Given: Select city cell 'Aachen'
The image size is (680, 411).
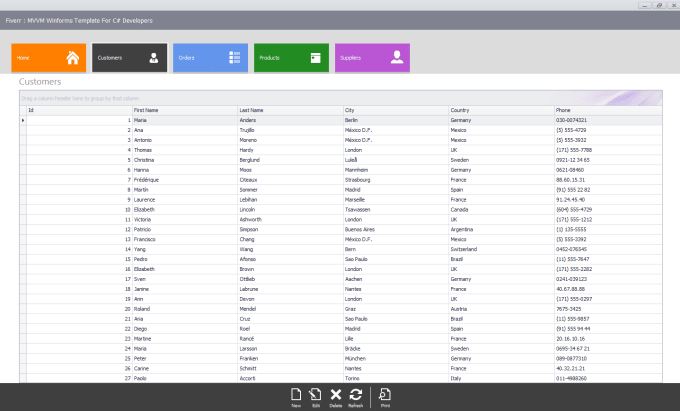Looking at the screenshot, I should tap(396, 279).
